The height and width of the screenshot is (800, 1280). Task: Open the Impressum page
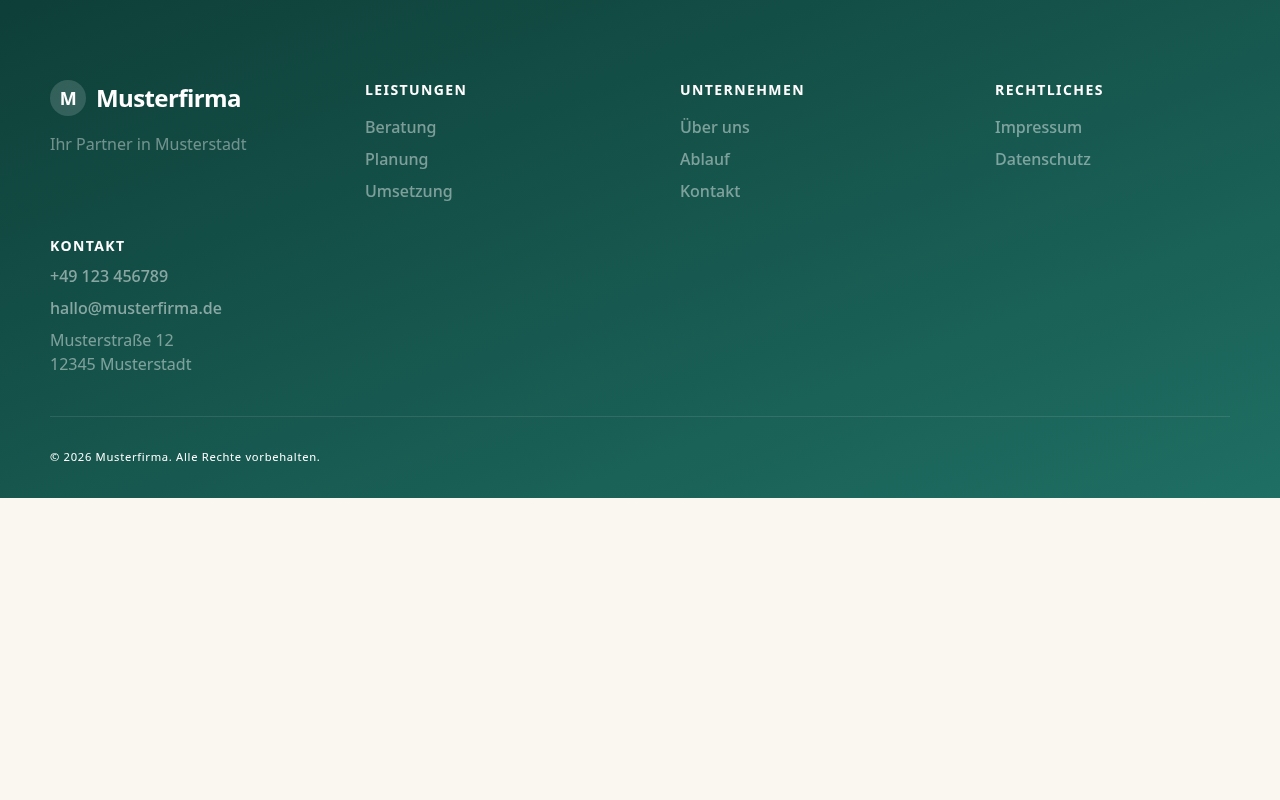[1038, 127]
